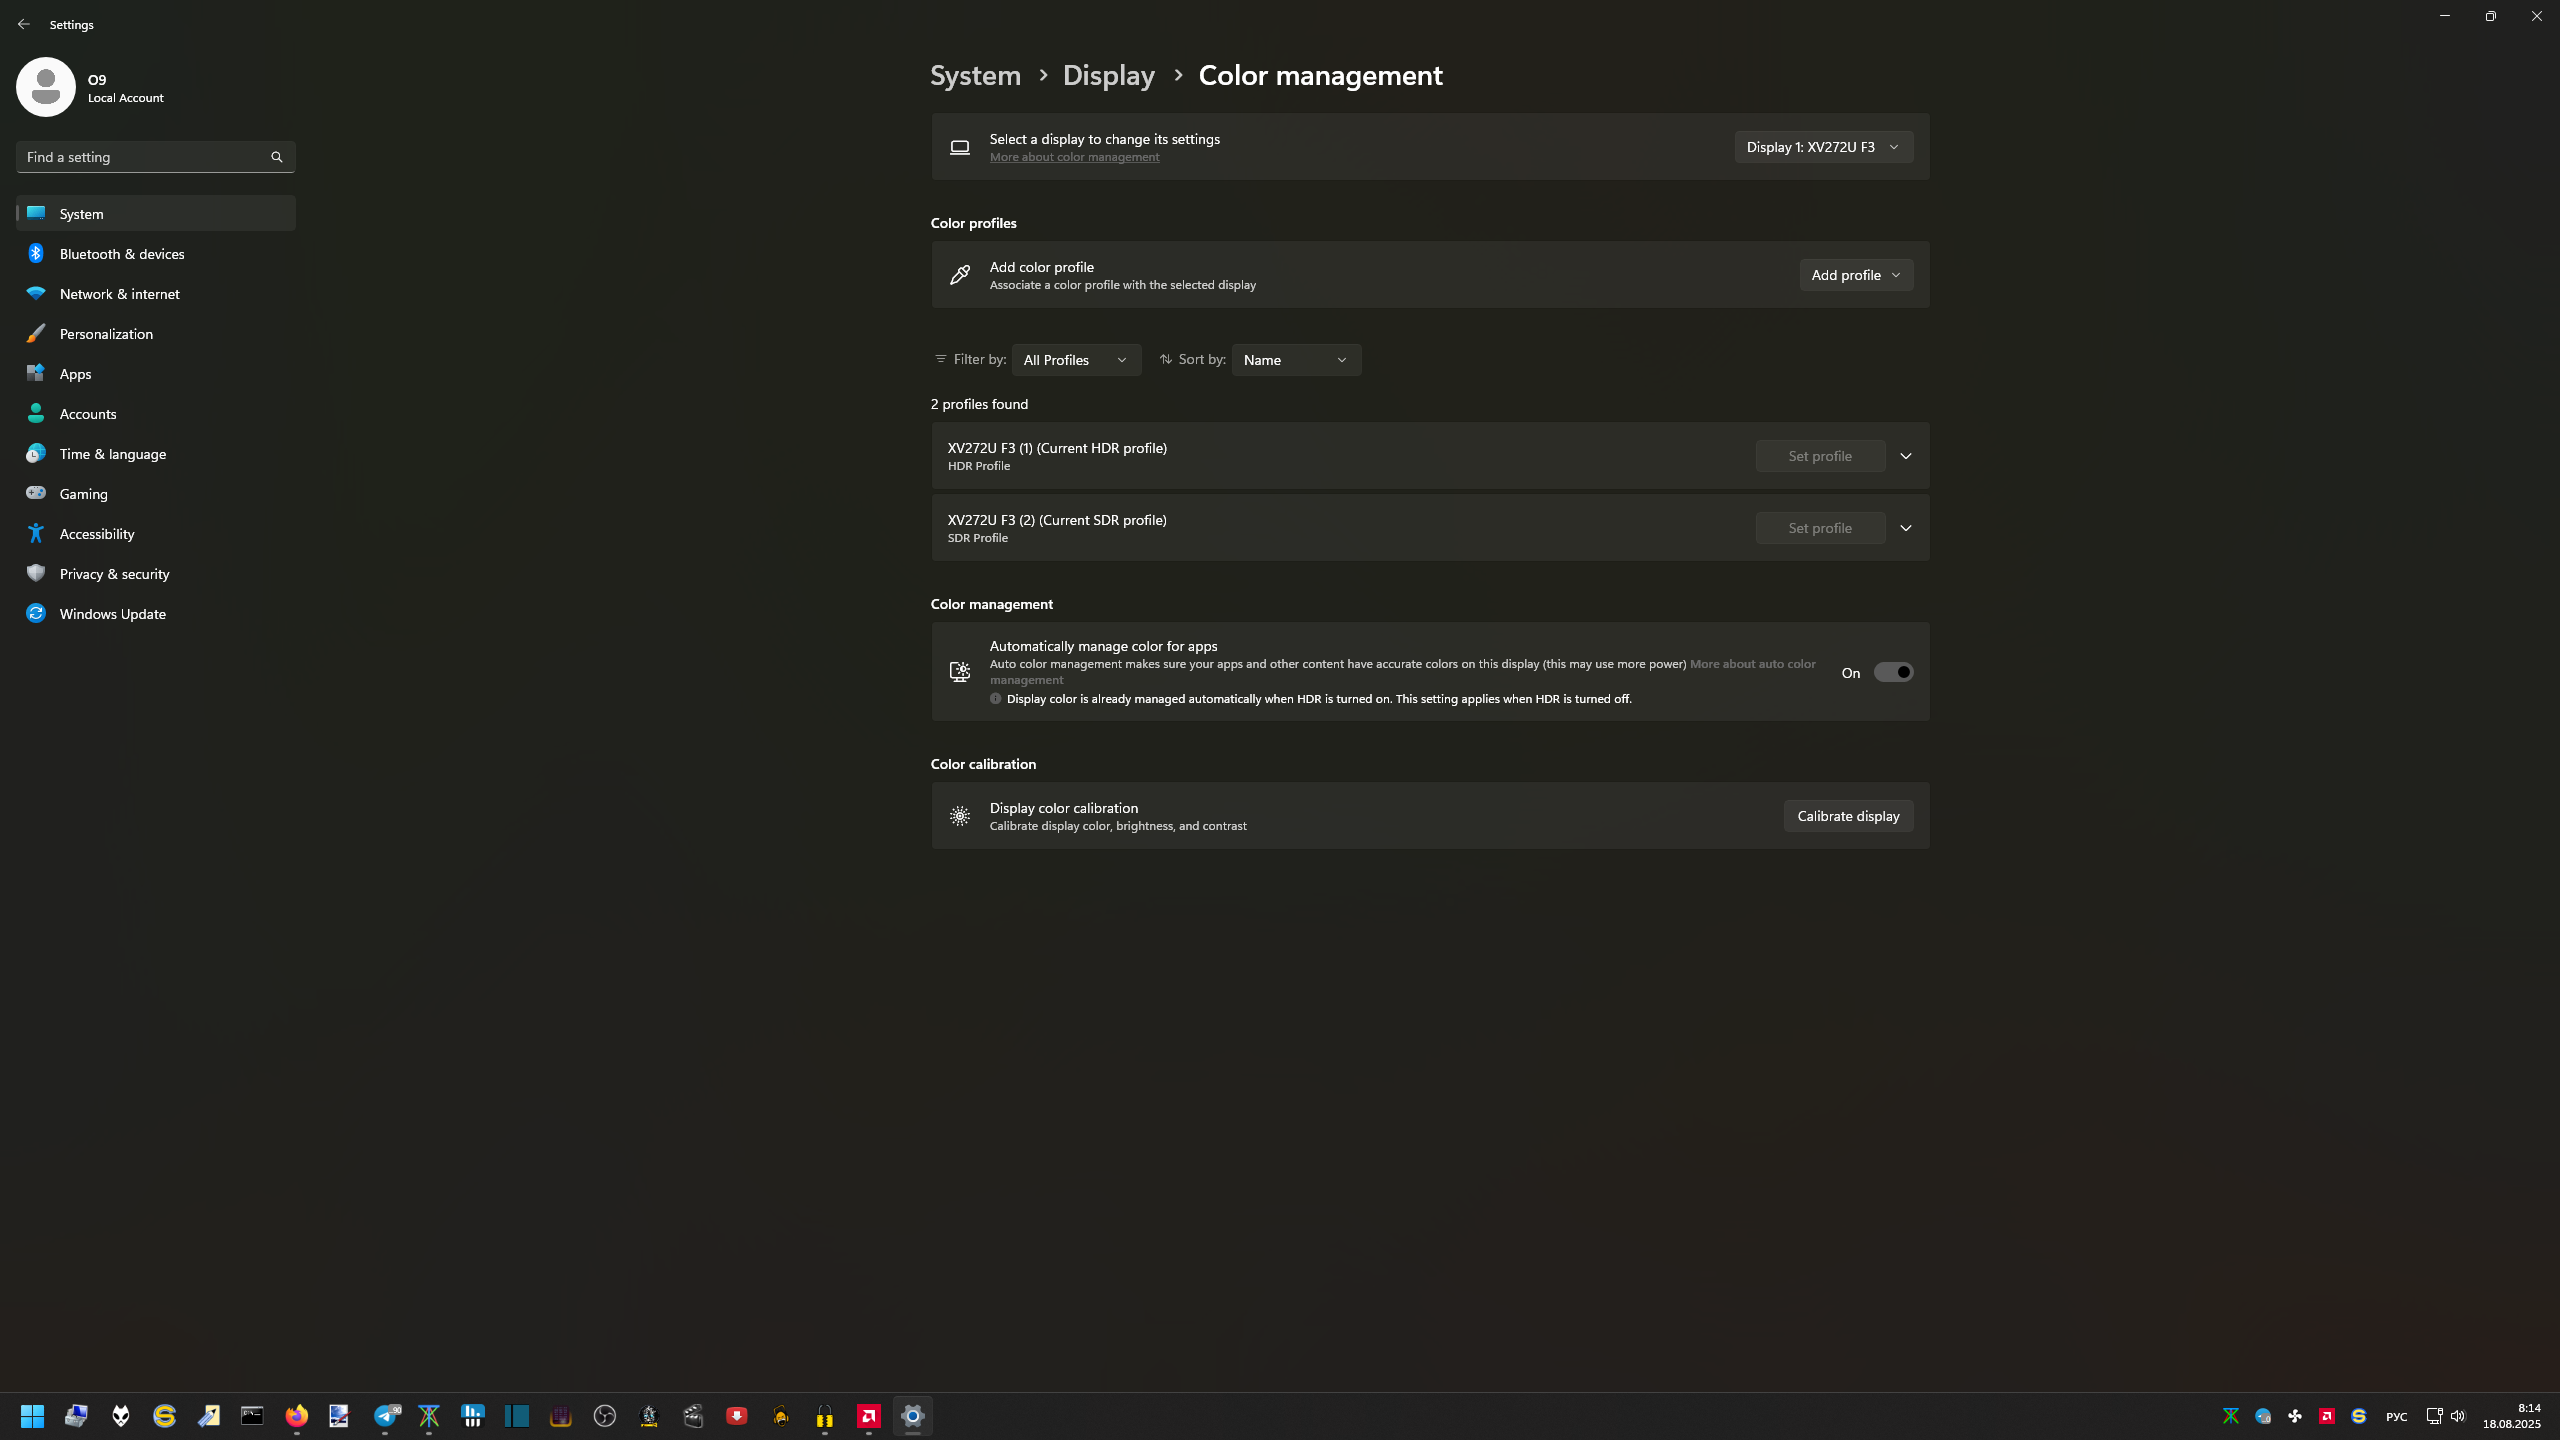Open the Filter by All Profiles dropdown
The width and height of the screenshot is (2560, 1440).
point(1076,360)
